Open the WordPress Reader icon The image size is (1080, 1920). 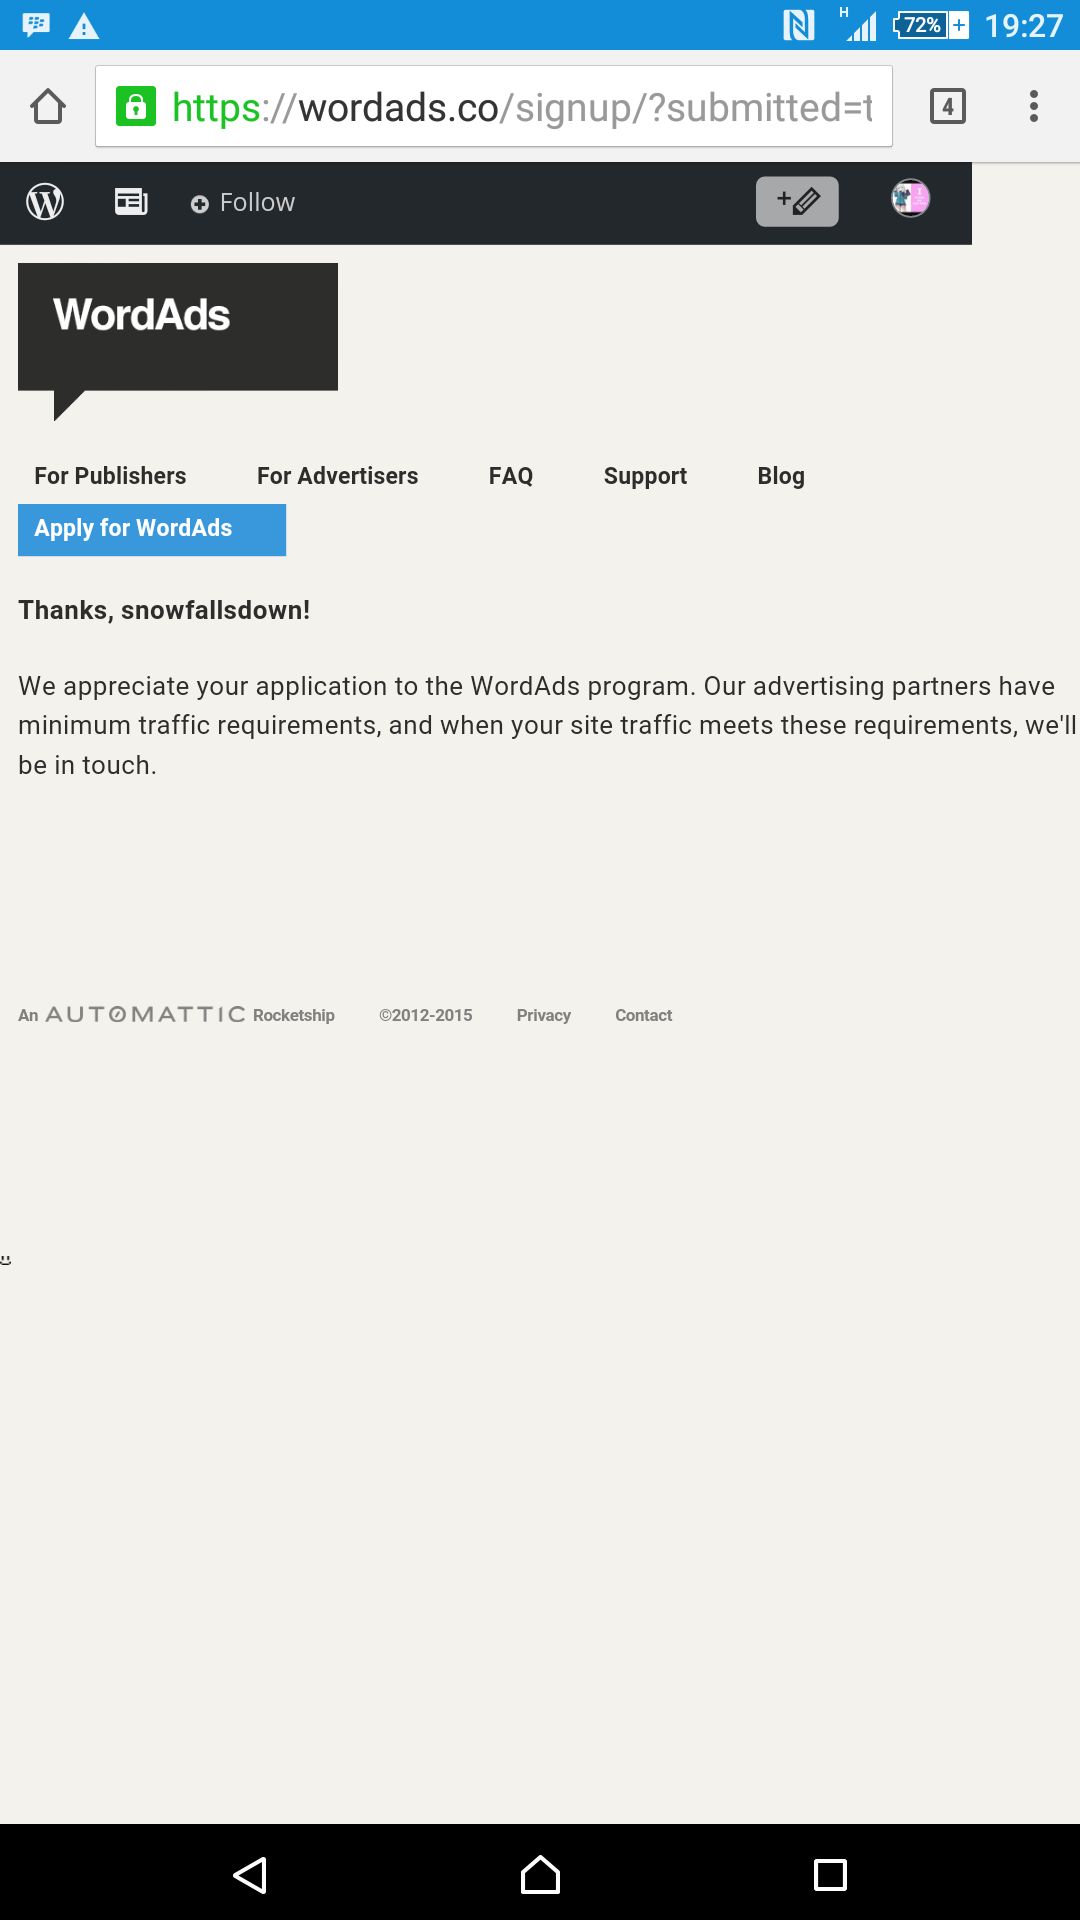click(131, 203)
